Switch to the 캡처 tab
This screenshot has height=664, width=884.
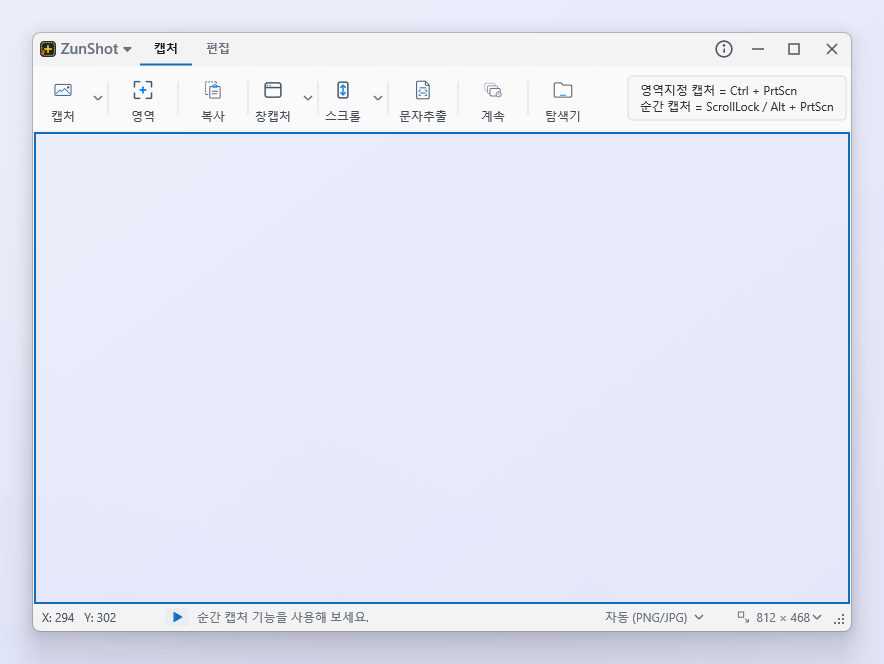click(166, 49)
